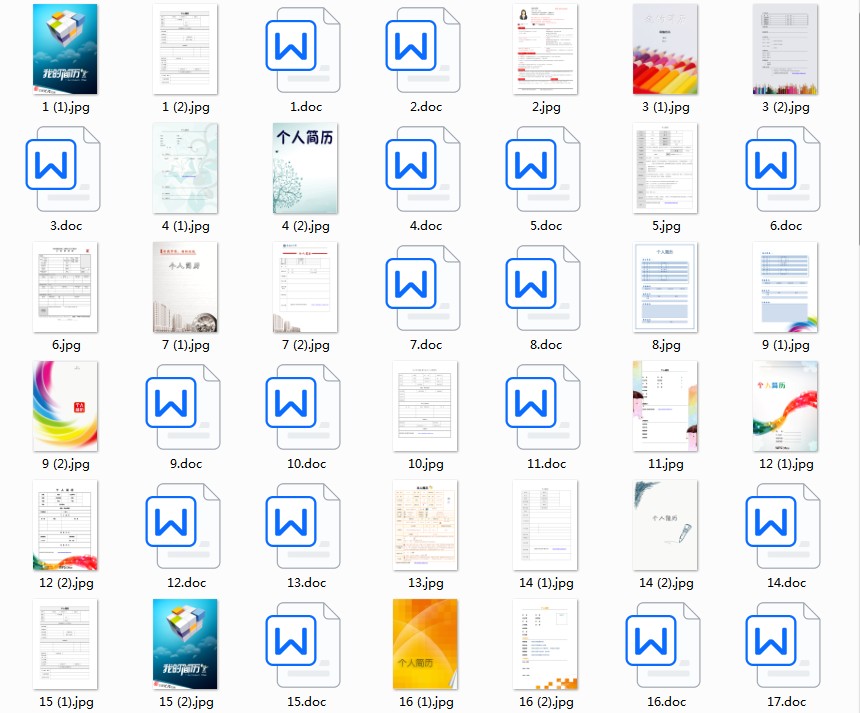Select the 12 (1).jpg colorful wave thumbnail
This screenshot has height=713, width=860.
(x=785, y=406)
